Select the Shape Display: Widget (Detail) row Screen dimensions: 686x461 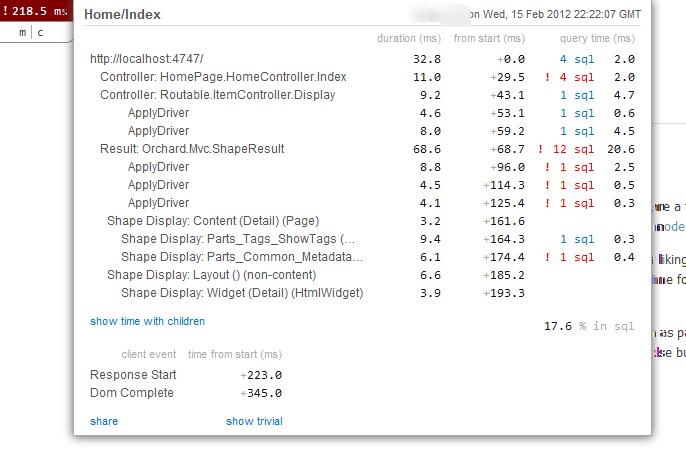pos(241,293)
